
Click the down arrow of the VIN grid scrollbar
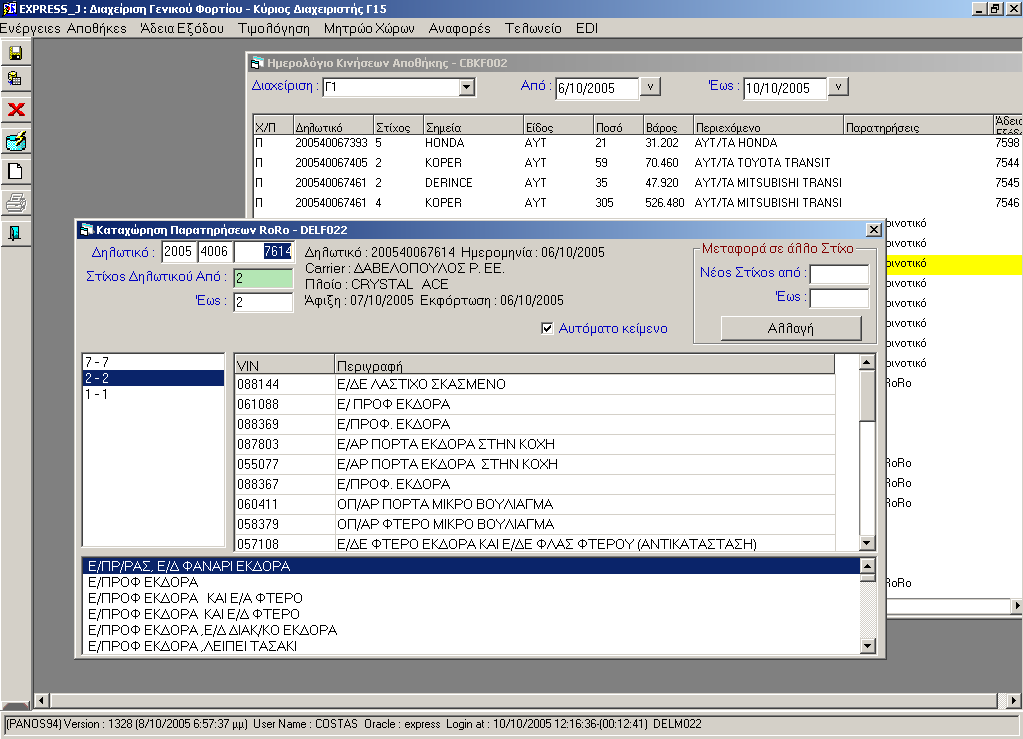(x=866, y=543)
